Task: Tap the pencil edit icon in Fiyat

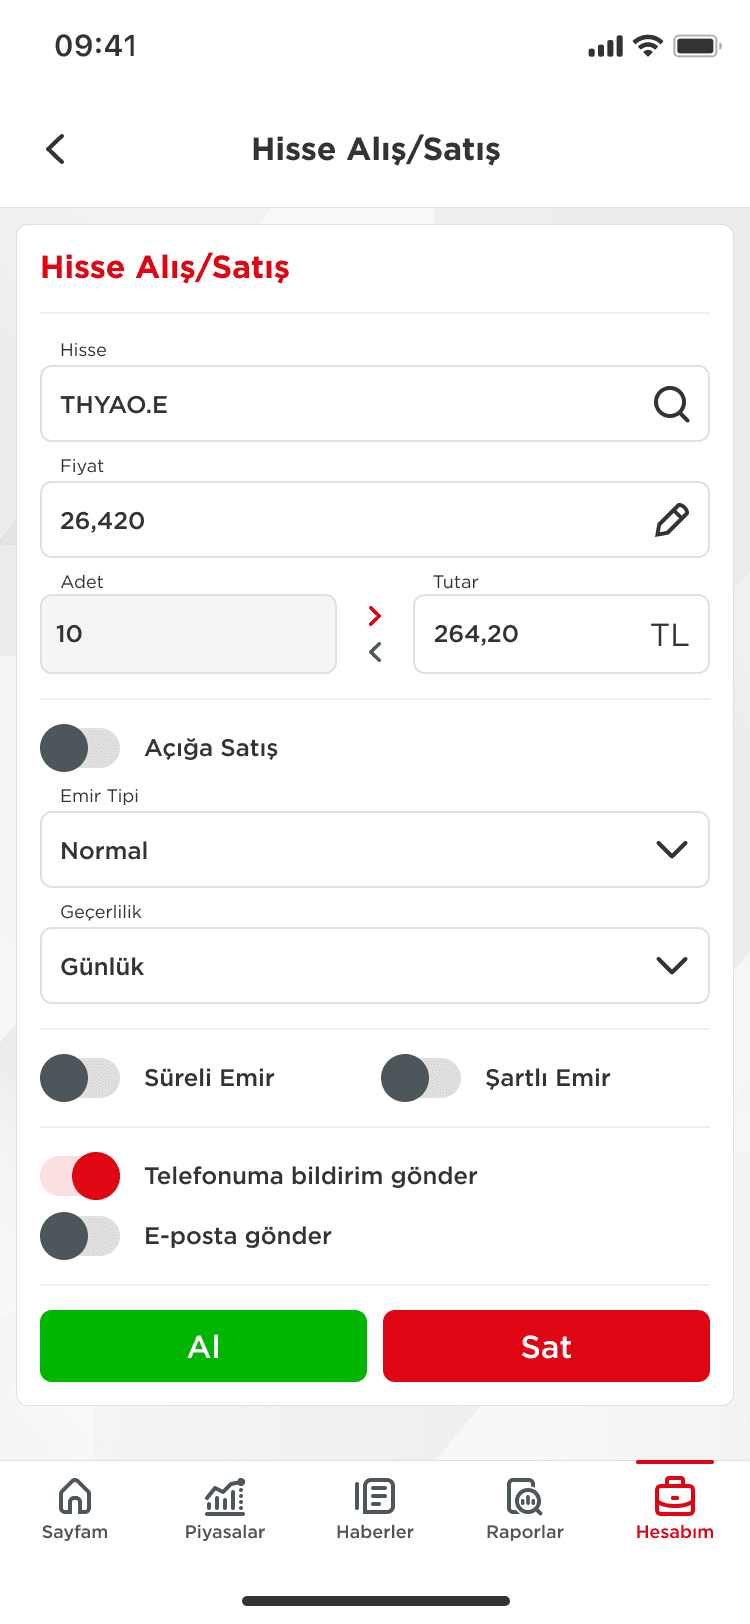Action: [671, 520]
